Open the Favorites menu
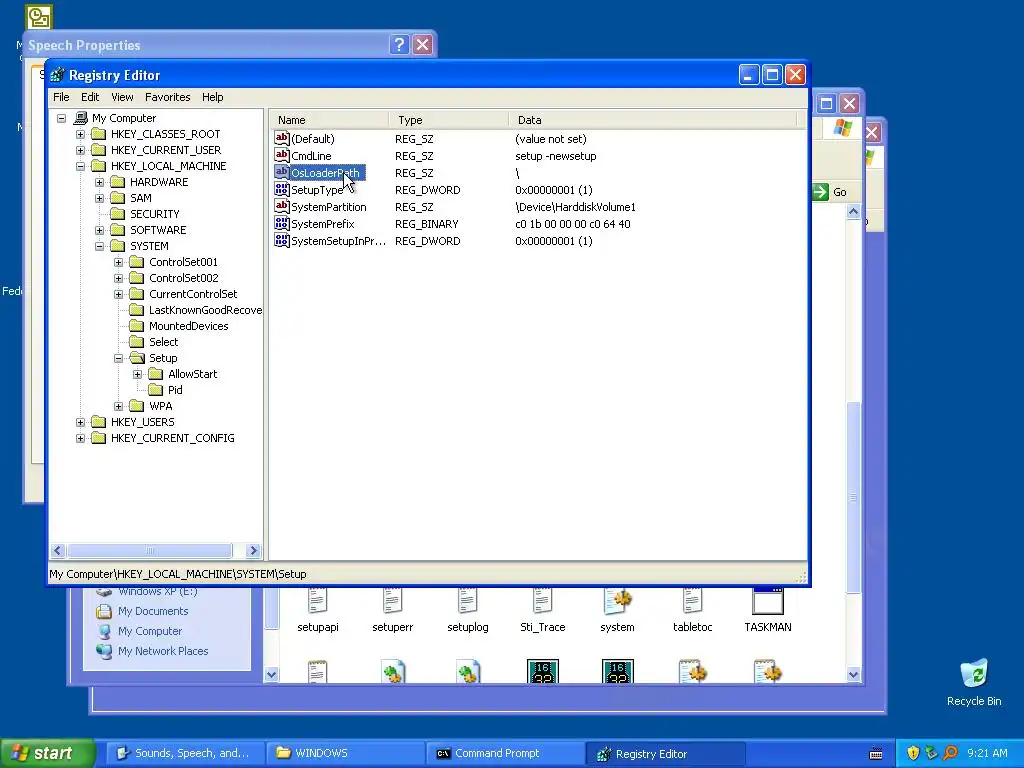This screenshot has width=1024, height=768. click(x=168, y=97)
